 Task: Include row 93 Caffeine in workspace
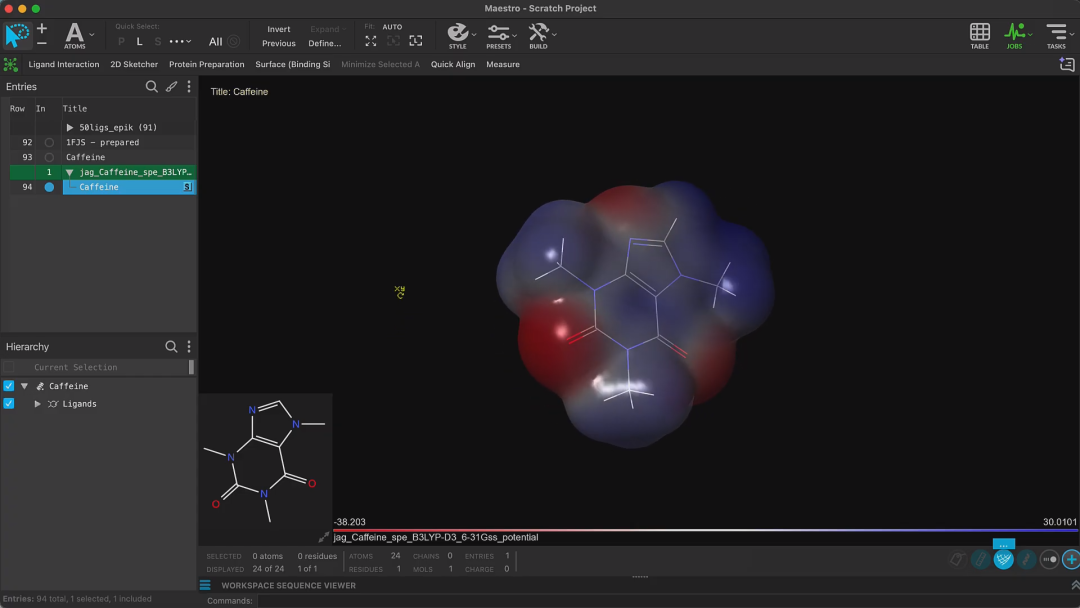[x=49, y=158]
